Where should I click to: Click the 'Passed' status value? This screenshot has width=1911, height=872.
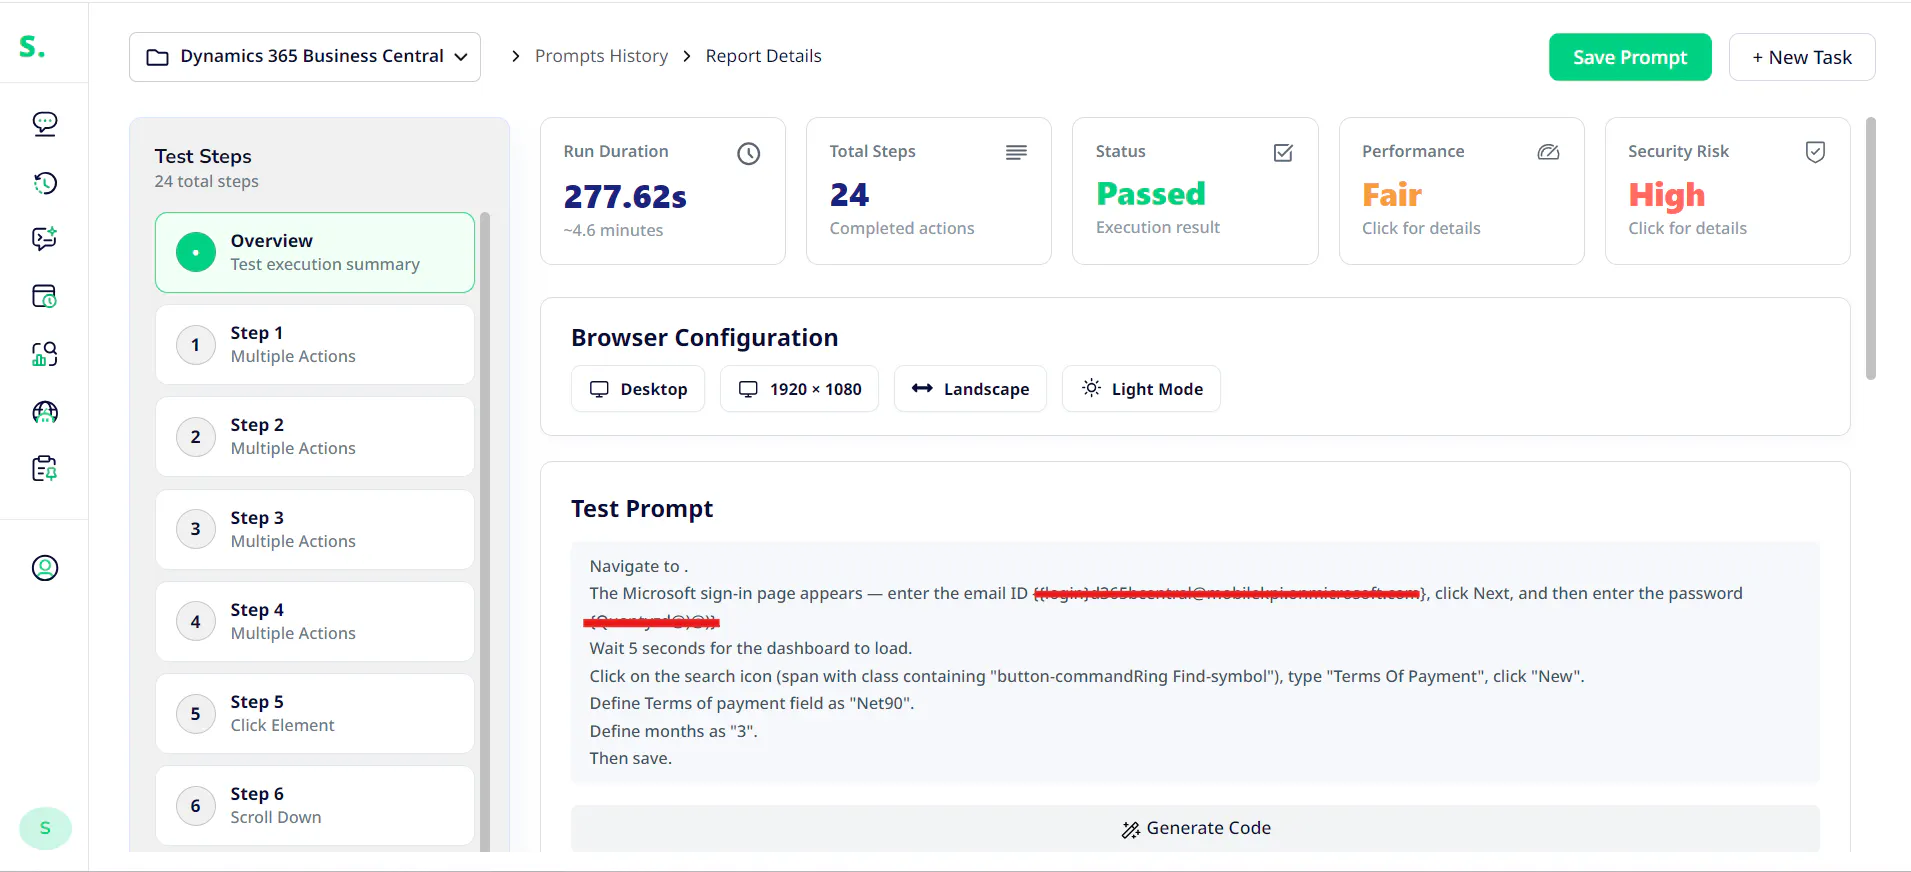tap(1151, 193)
